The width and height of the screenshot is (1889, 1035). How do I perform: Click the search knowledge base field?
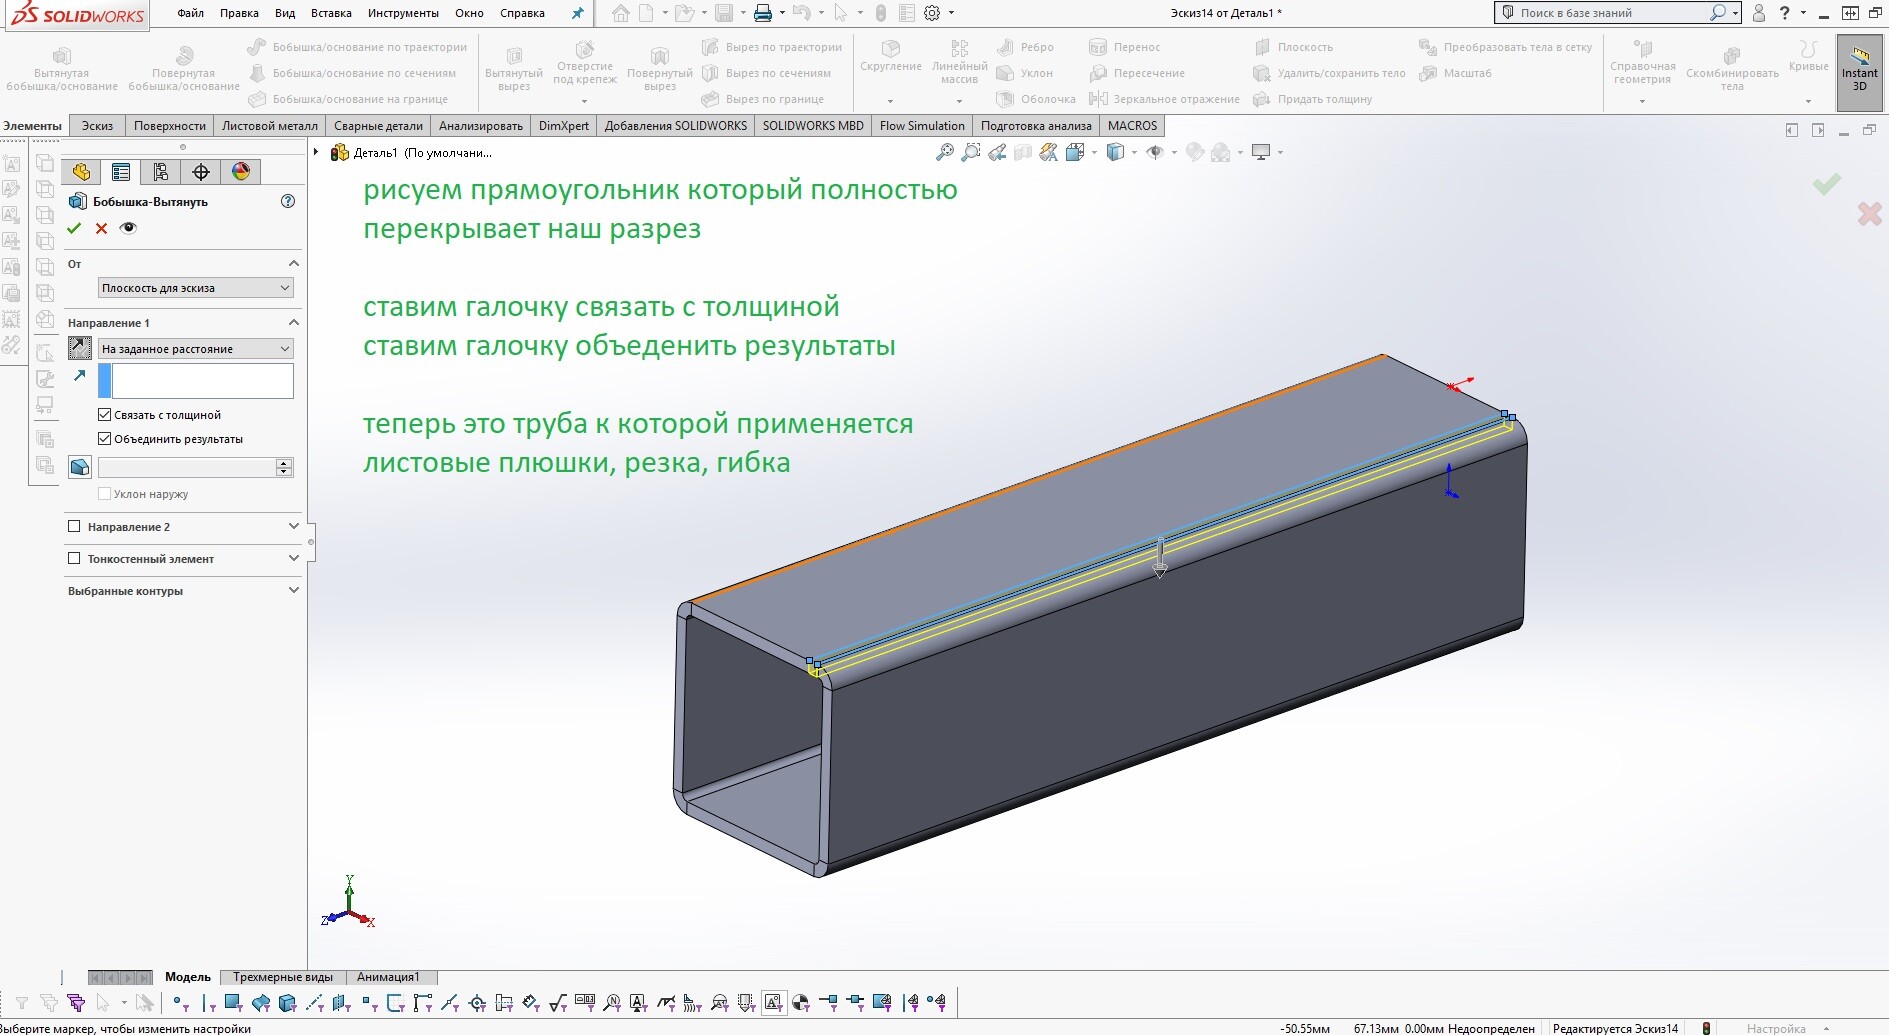1617,13
